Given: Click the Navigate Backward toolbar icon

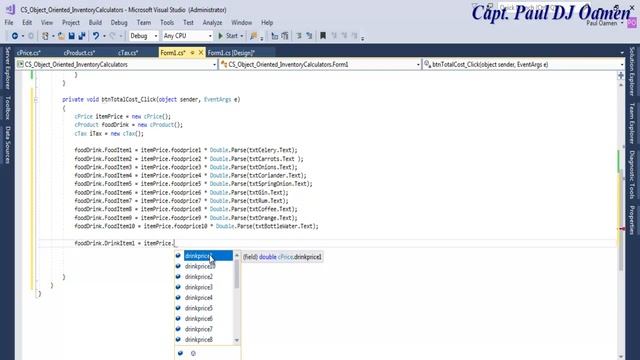Looking at the screenshot, I should [x=15, y=36].
